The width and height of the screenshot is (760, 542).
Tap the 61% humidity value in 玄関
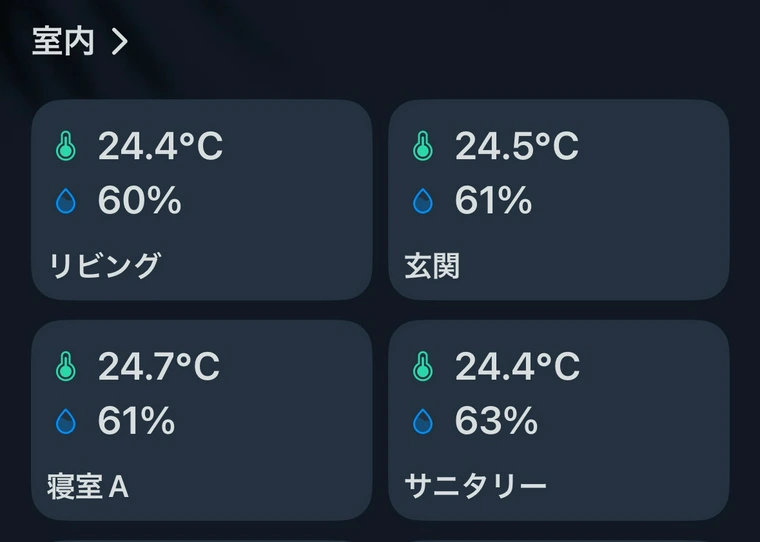[493, 202]
